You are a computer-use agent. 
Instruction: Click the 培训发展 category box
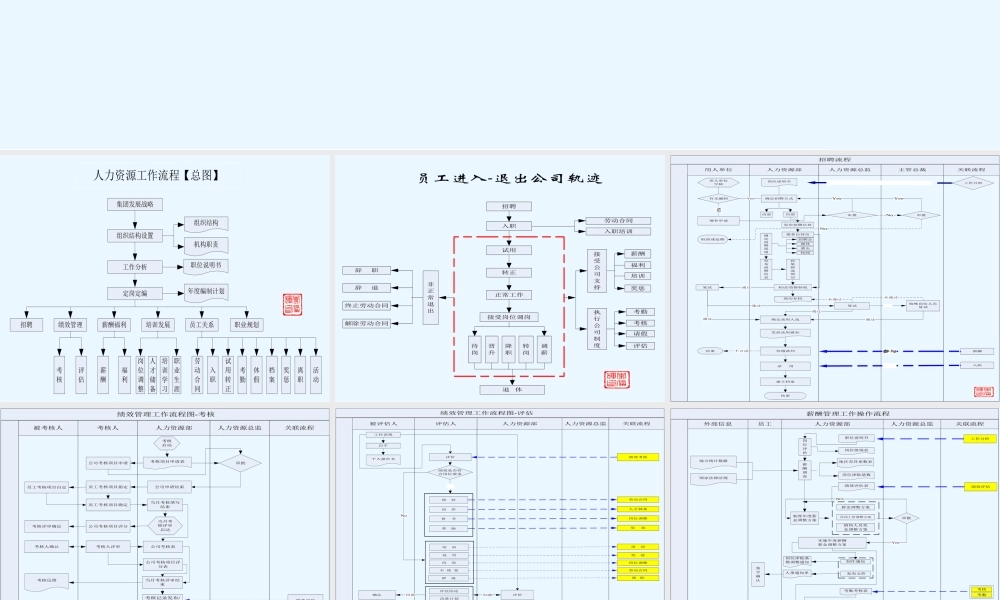(x=157, y=324)
